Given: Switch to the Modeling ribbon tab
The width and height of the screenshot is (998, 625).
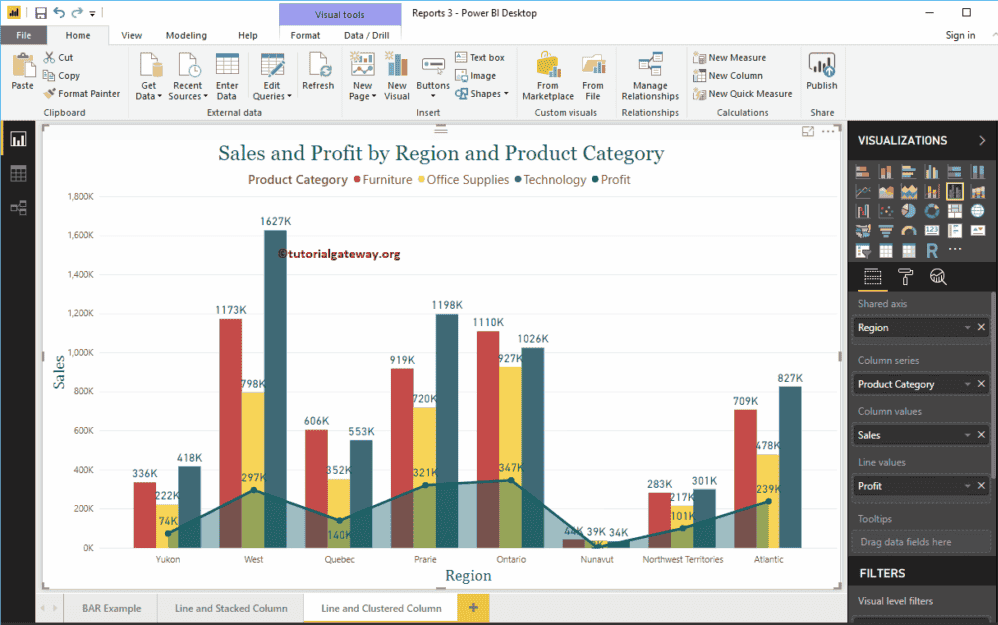Looking at the screenshot, I should click(186, 34).
